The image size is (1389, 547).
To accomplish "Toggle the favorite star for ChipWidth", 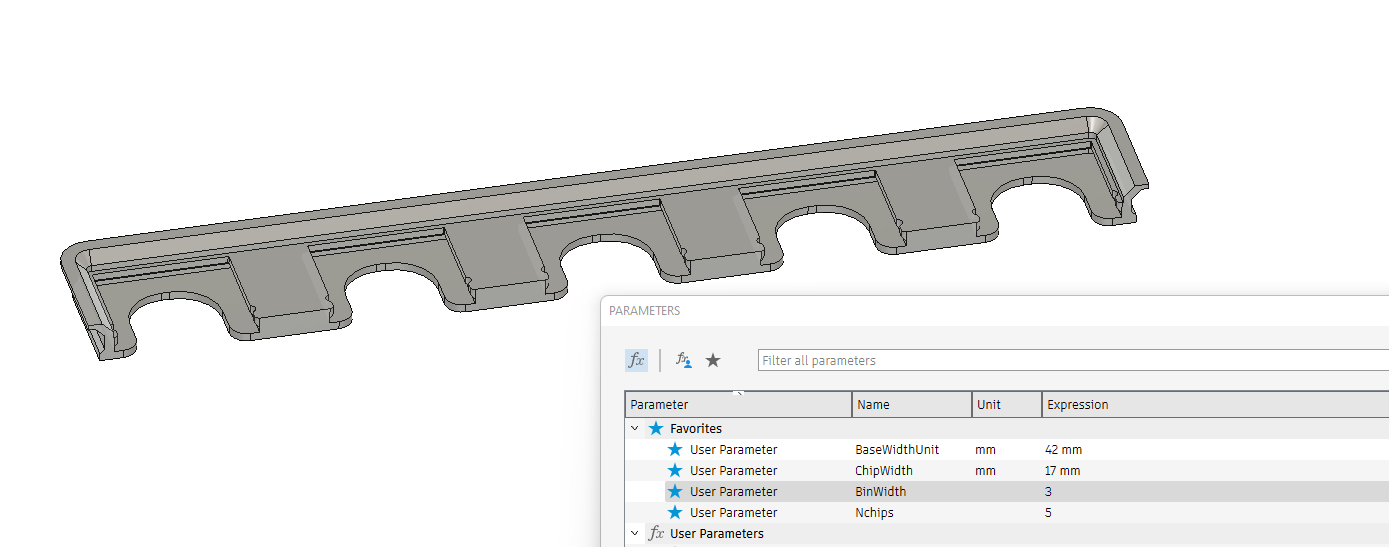I will tap(675, 471).
